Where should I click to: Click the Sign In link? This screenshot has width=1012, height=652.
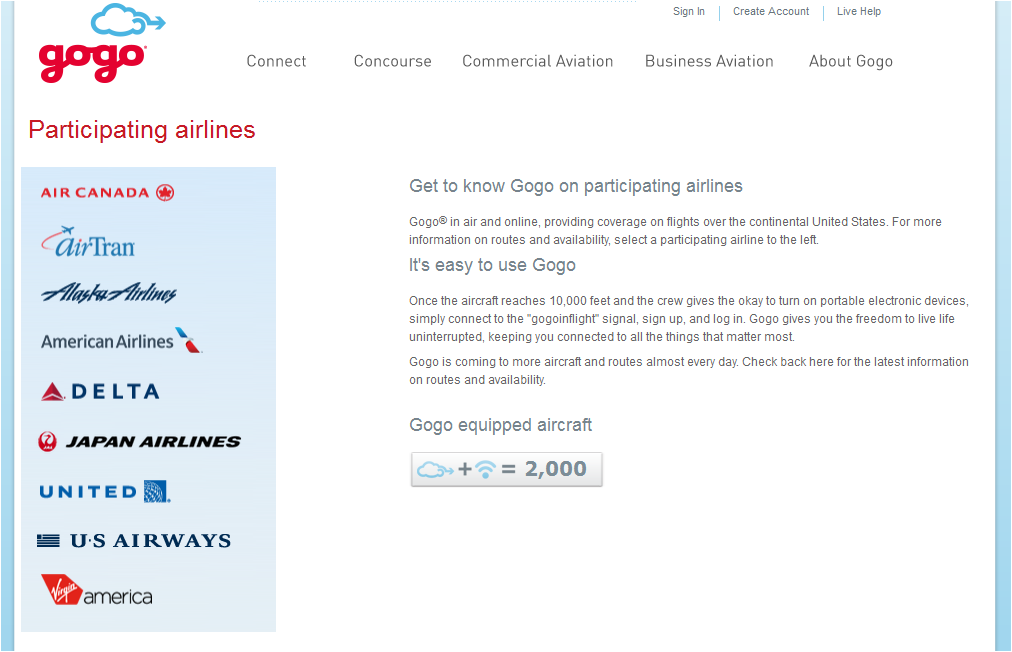(x=689, y=12)
